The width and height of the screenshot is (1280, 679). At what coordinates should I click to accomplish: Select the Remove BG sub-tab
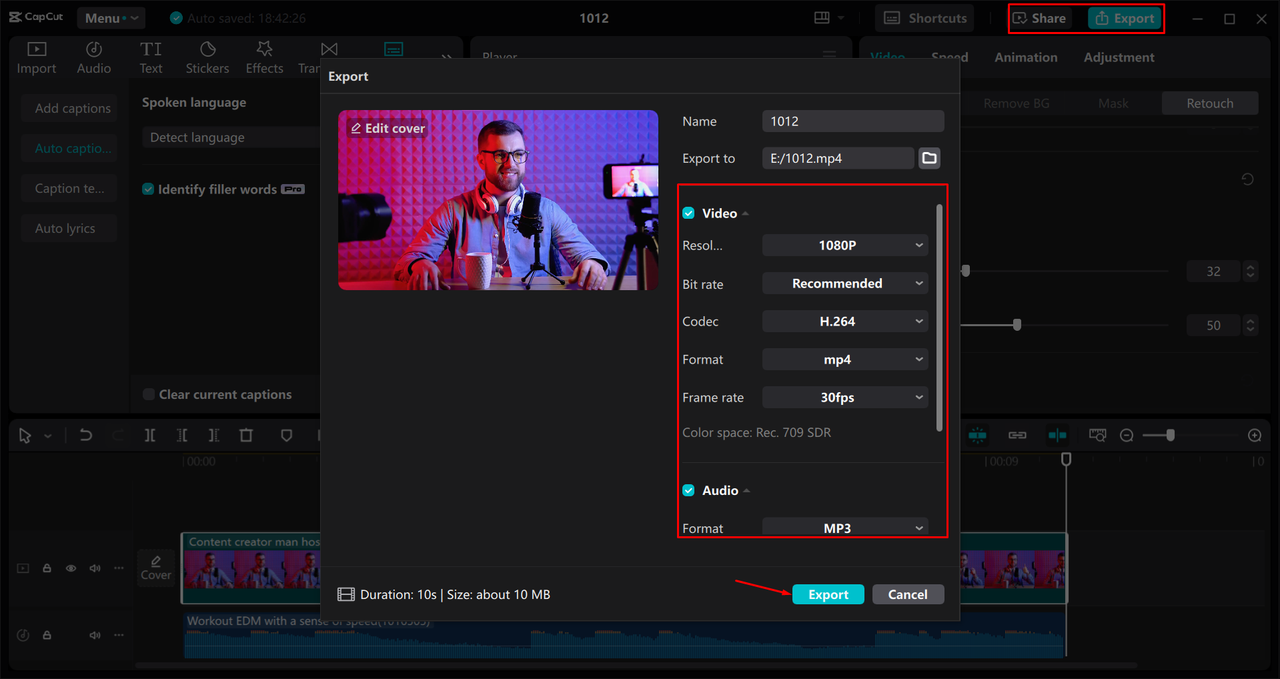[x=1016, y=103]
